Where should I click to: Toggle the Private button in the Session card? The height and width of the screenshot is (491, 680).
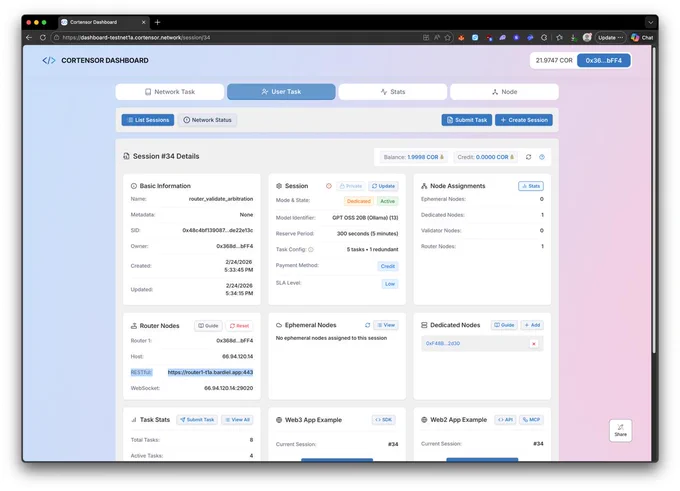click(350, 186)
